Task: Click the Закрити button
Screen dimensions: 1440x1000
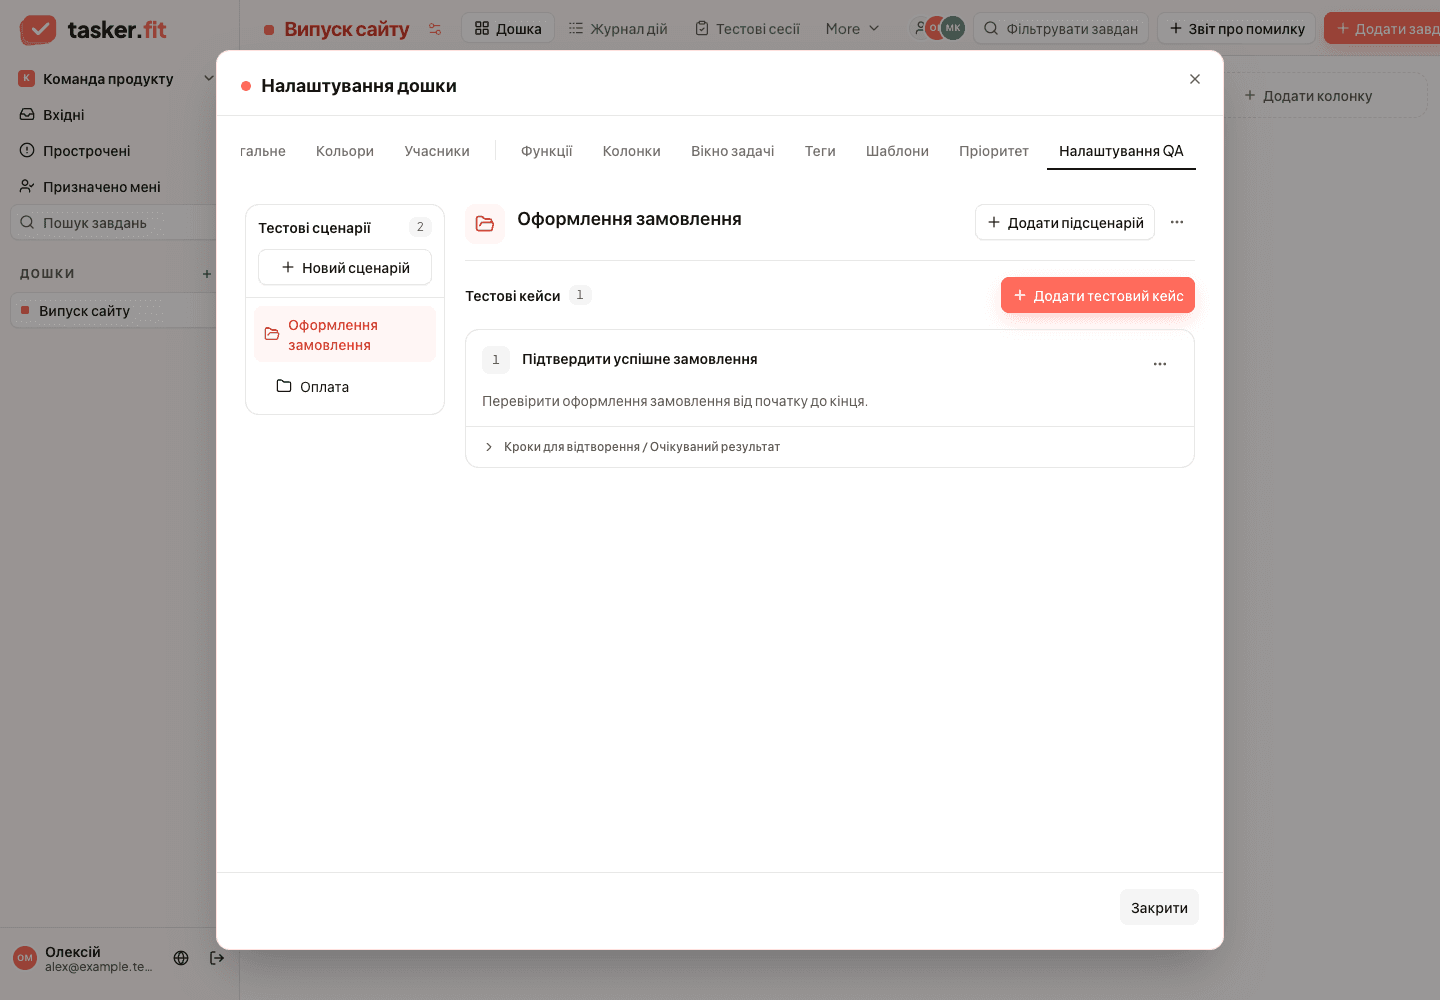Action: 1159,907
